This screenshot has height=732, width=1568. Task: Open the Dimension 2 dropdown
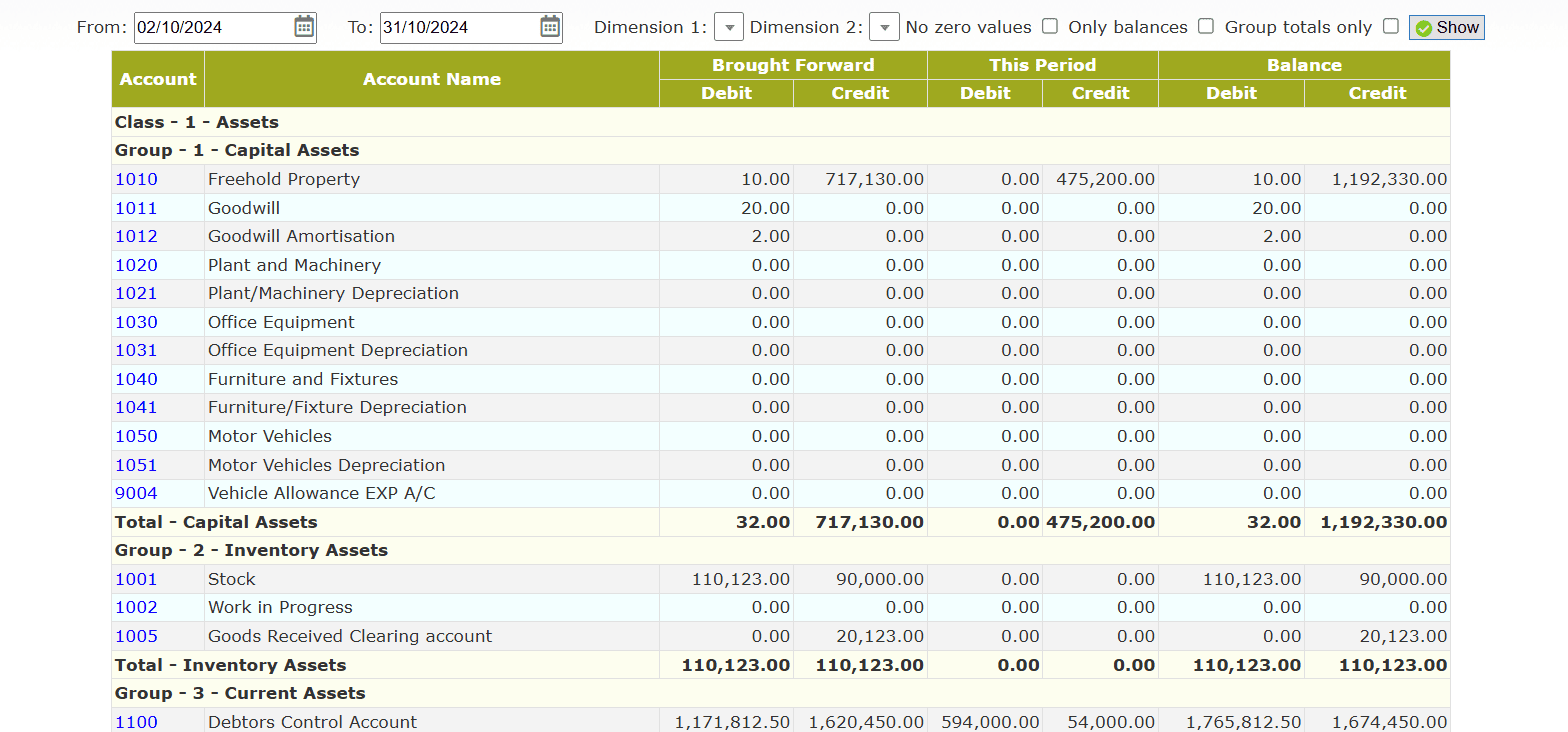click(x=884, y=27)
